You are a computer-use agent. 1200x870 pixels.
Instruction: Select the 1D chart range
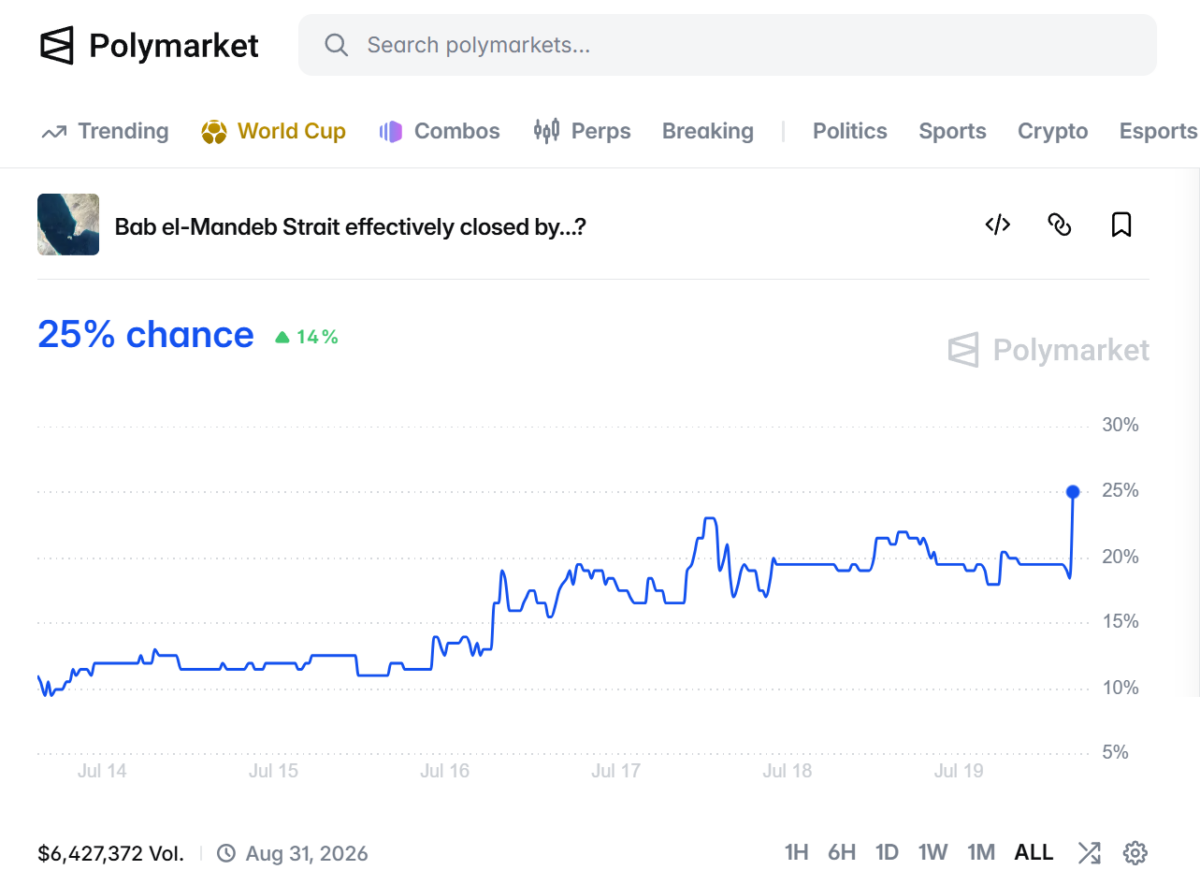(887, 853)
